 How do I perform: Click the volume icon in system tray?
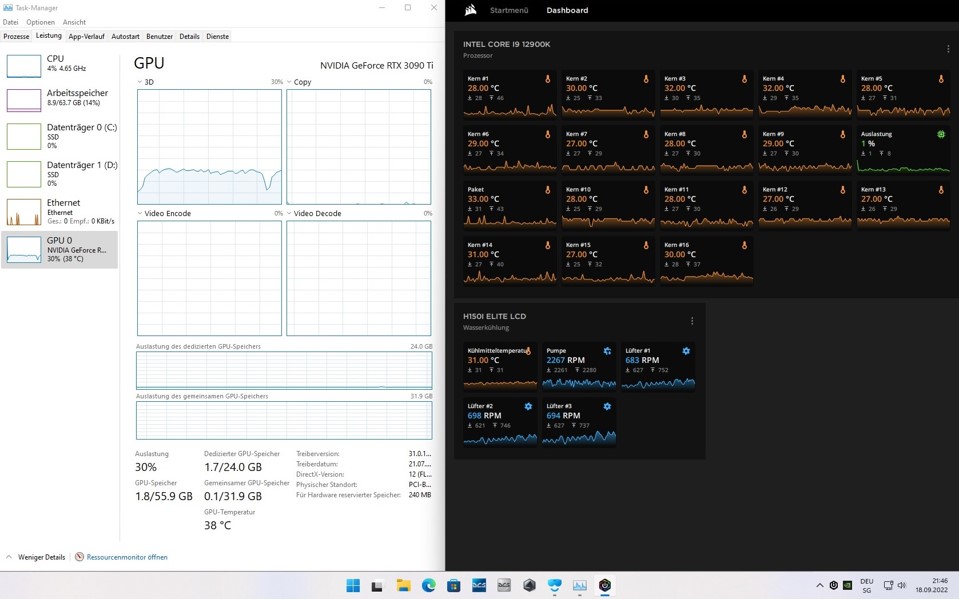(902, 585)
